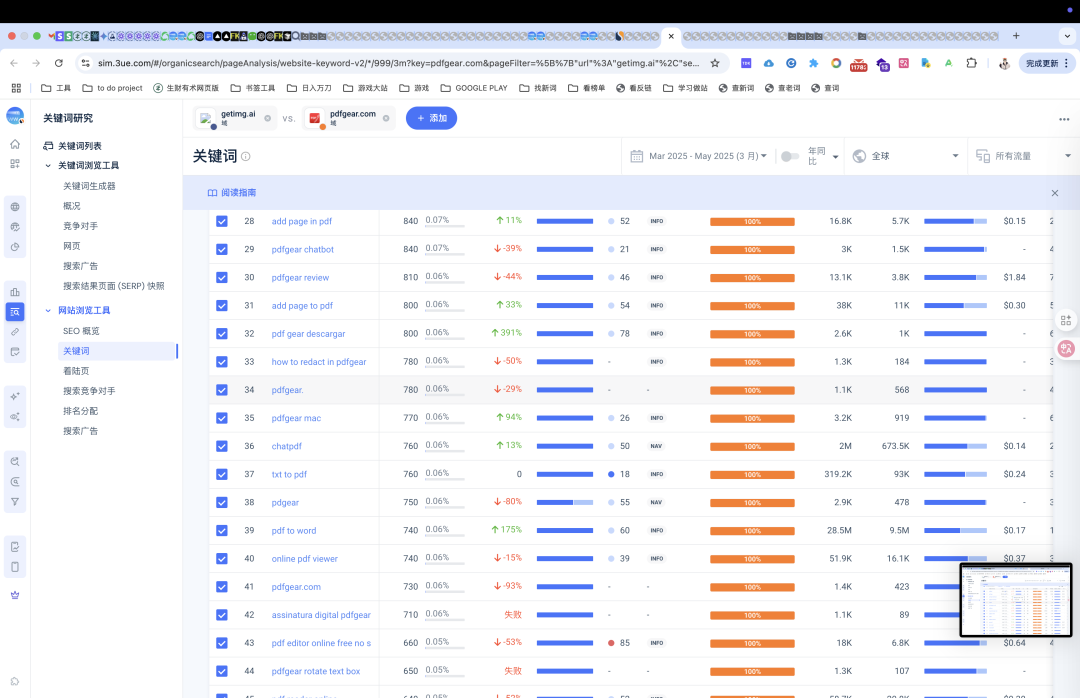The image size is (1080, 698).
Task: Click the orange 100% bar for 'chatpdf'
Action: (752, 446)
